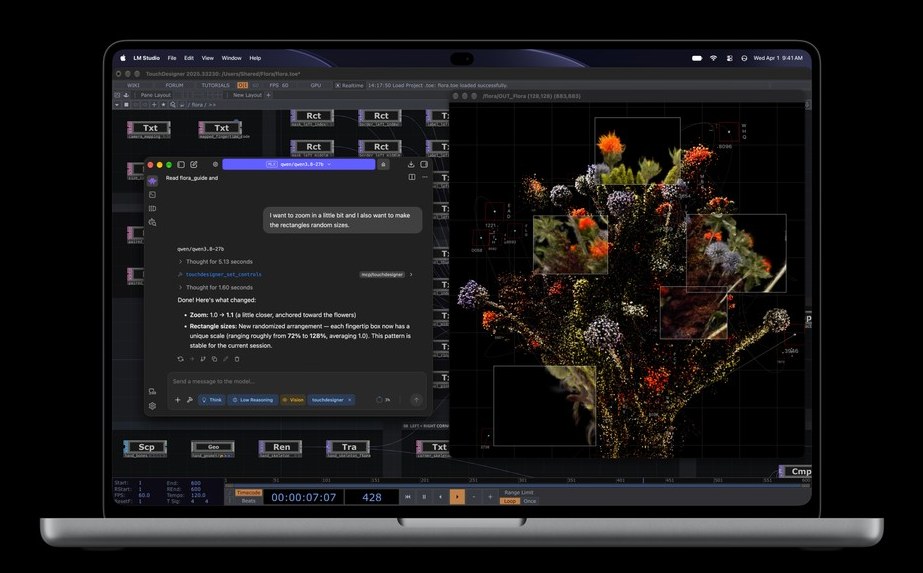
Task: Toggle the LM Studio left sidebar panel icon
Action: (x=181, y=165)
